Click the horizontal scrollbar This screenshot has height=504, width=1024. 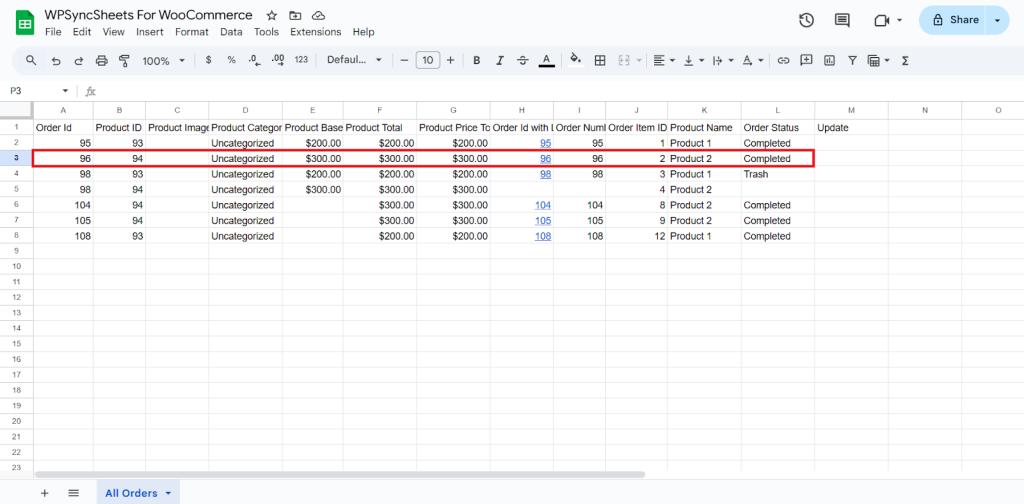[x=340, y=475]
